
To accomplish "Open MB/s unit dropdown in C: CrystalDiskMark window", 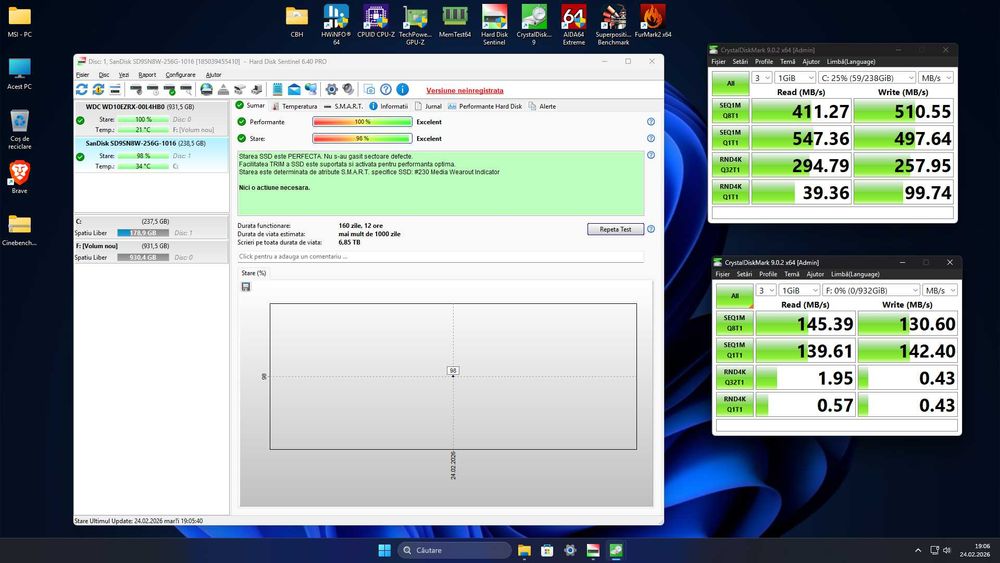I will pos(936,78).
